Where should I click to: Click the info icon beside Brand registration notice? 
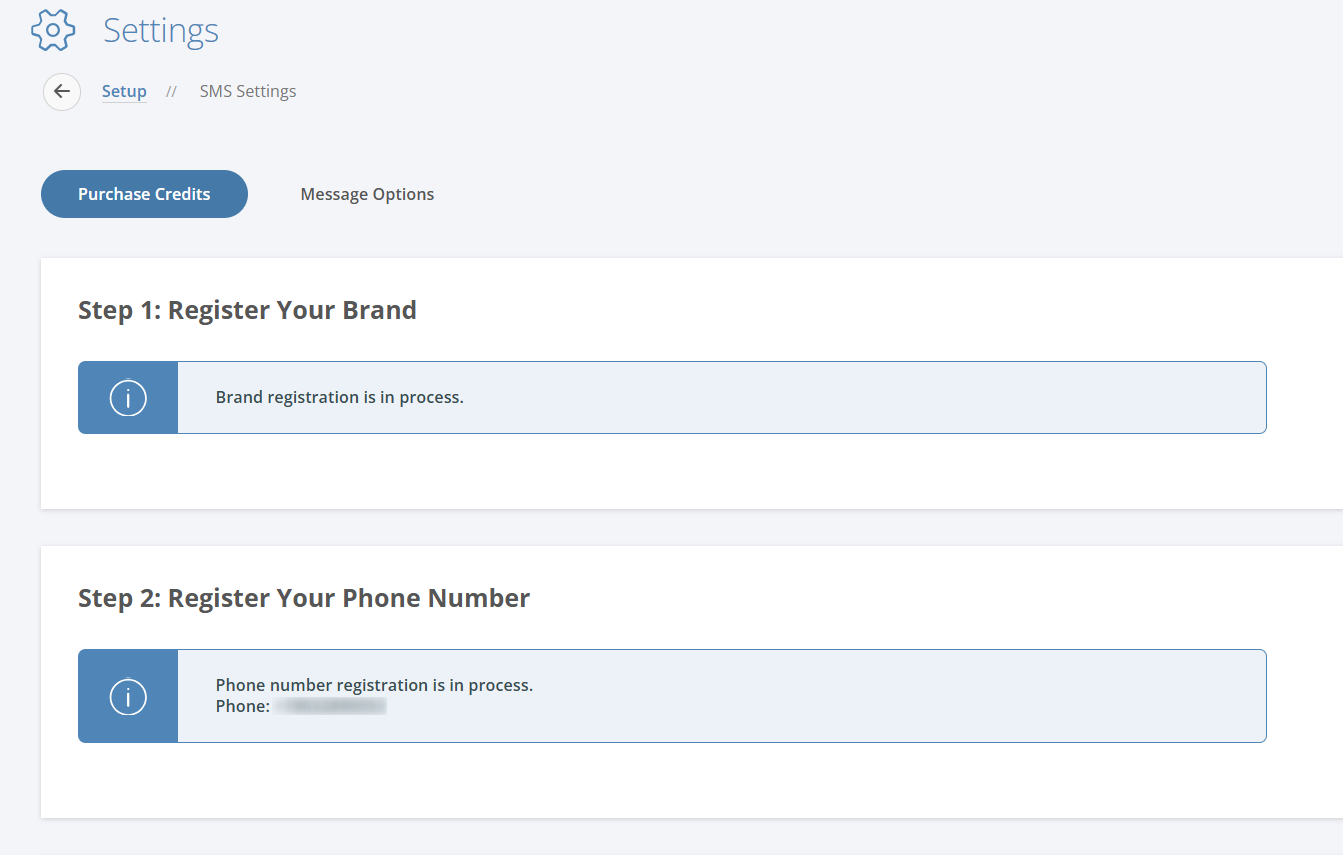(128, 397)
